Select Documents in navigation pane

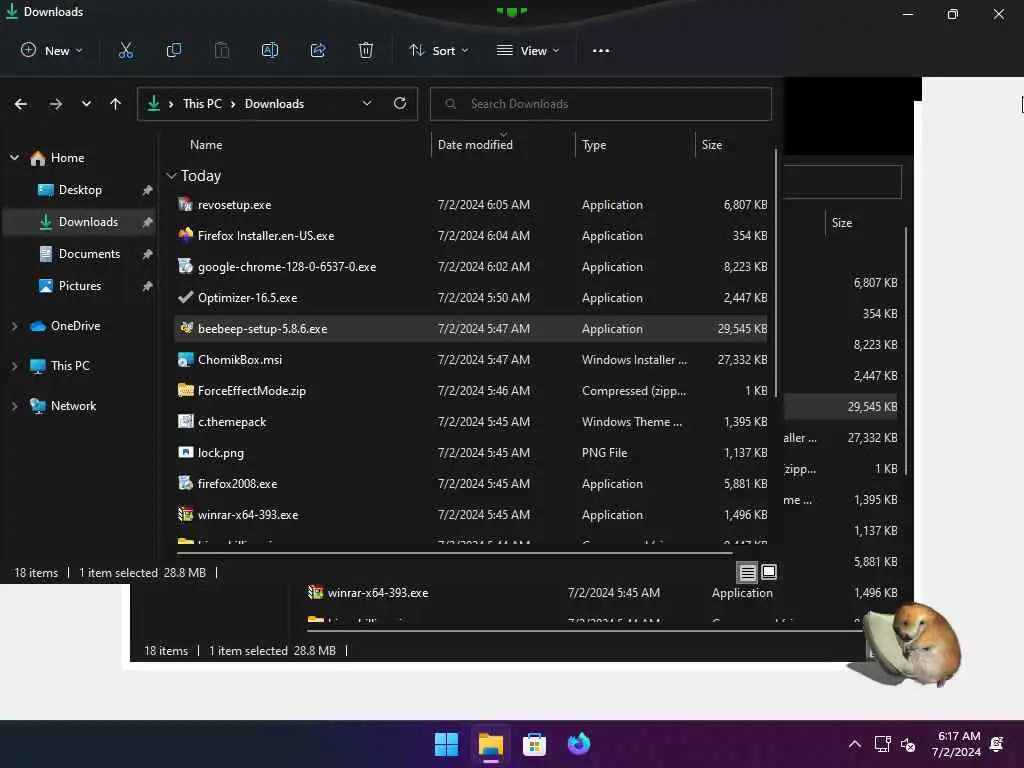[x=80, y=253]
